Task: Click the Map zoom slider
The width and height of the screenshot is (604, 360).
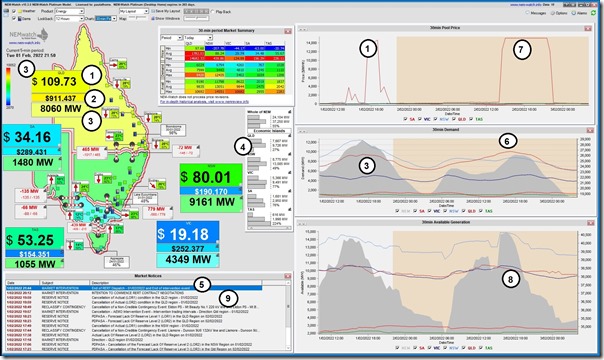Action: pyautogui.click(x=138, y=18)
